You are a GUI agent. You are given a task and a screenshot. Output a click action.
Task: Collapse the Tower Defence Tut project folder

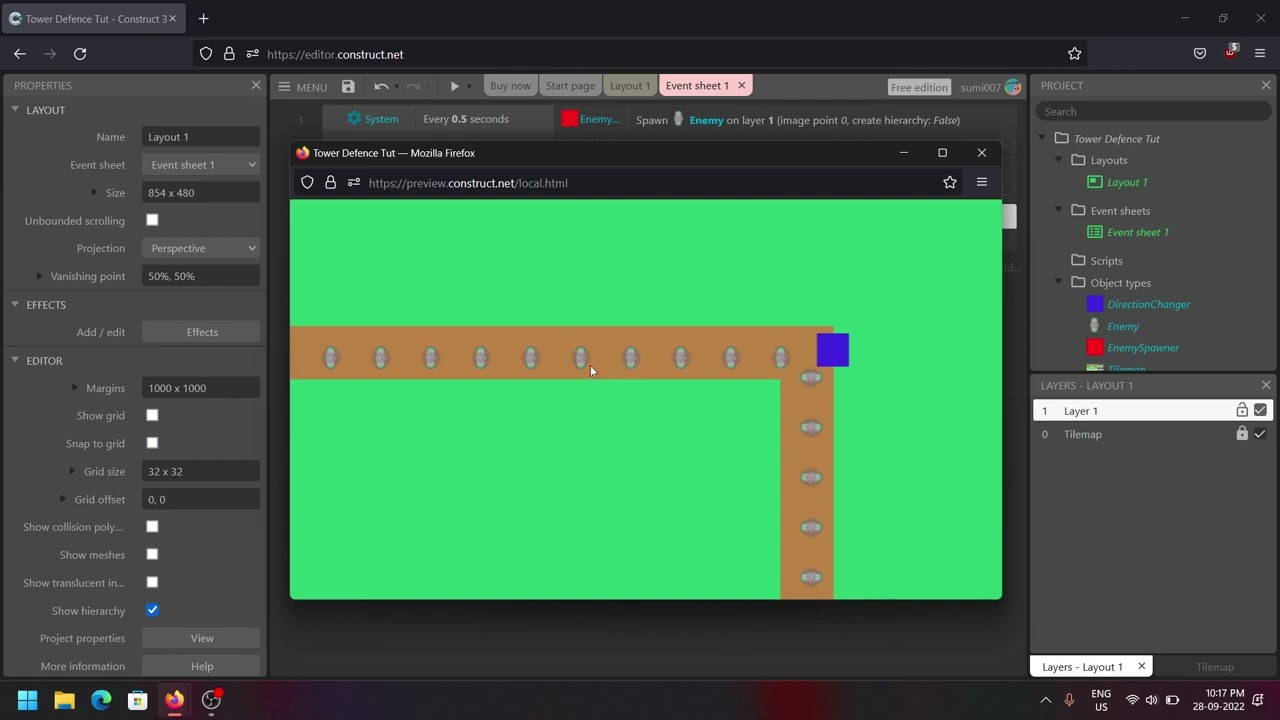coord(1042,138)
